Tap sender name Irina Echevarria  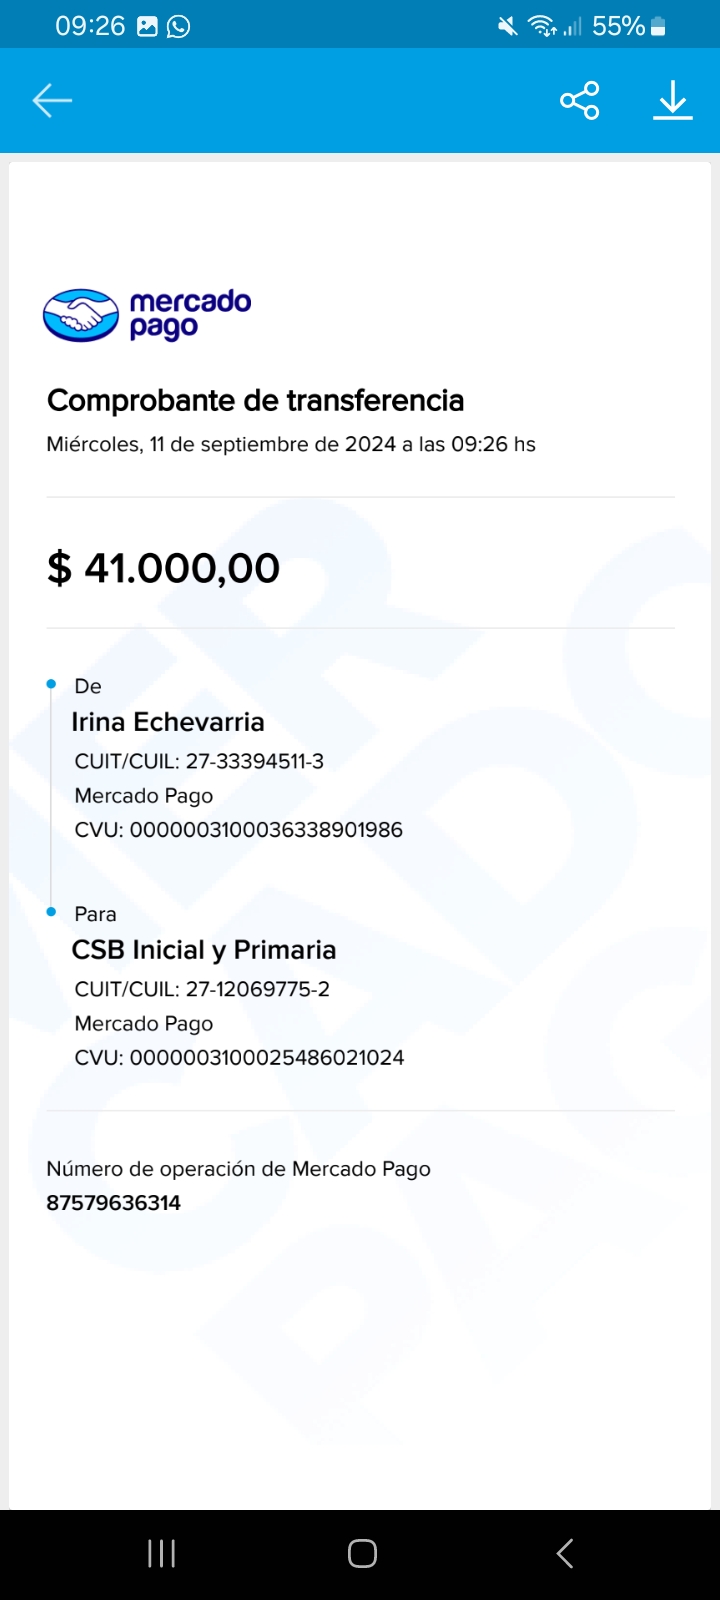[168, 722]
